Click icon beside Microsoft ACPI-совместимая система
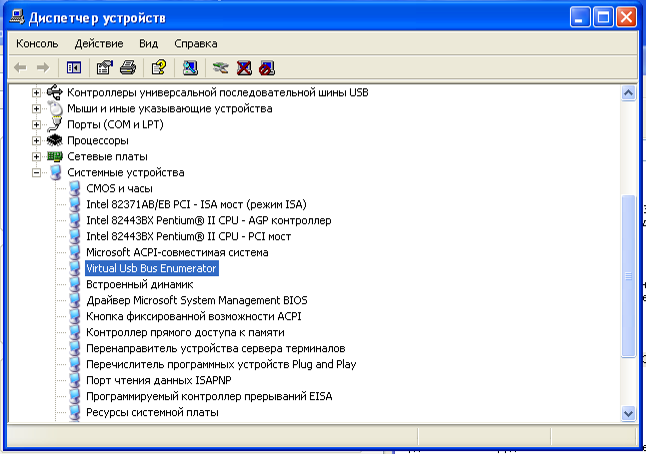The width and height of the screenshot is (646, 454). click(x=75, y=252)
